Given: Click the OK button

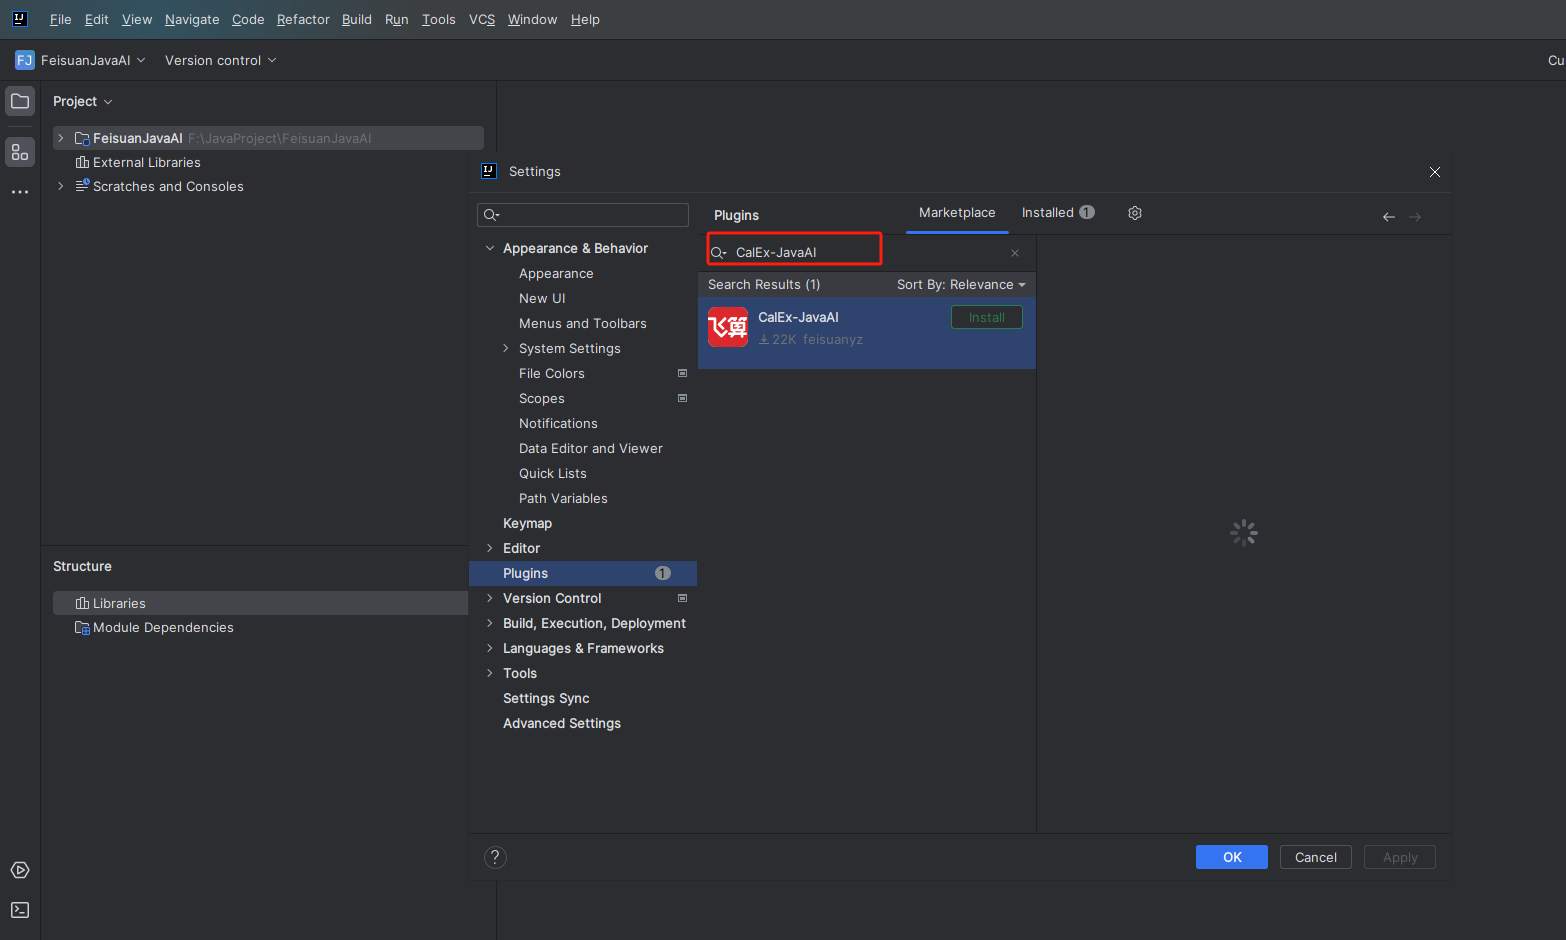Looking at the screenshot, I should click(1232, 857).
